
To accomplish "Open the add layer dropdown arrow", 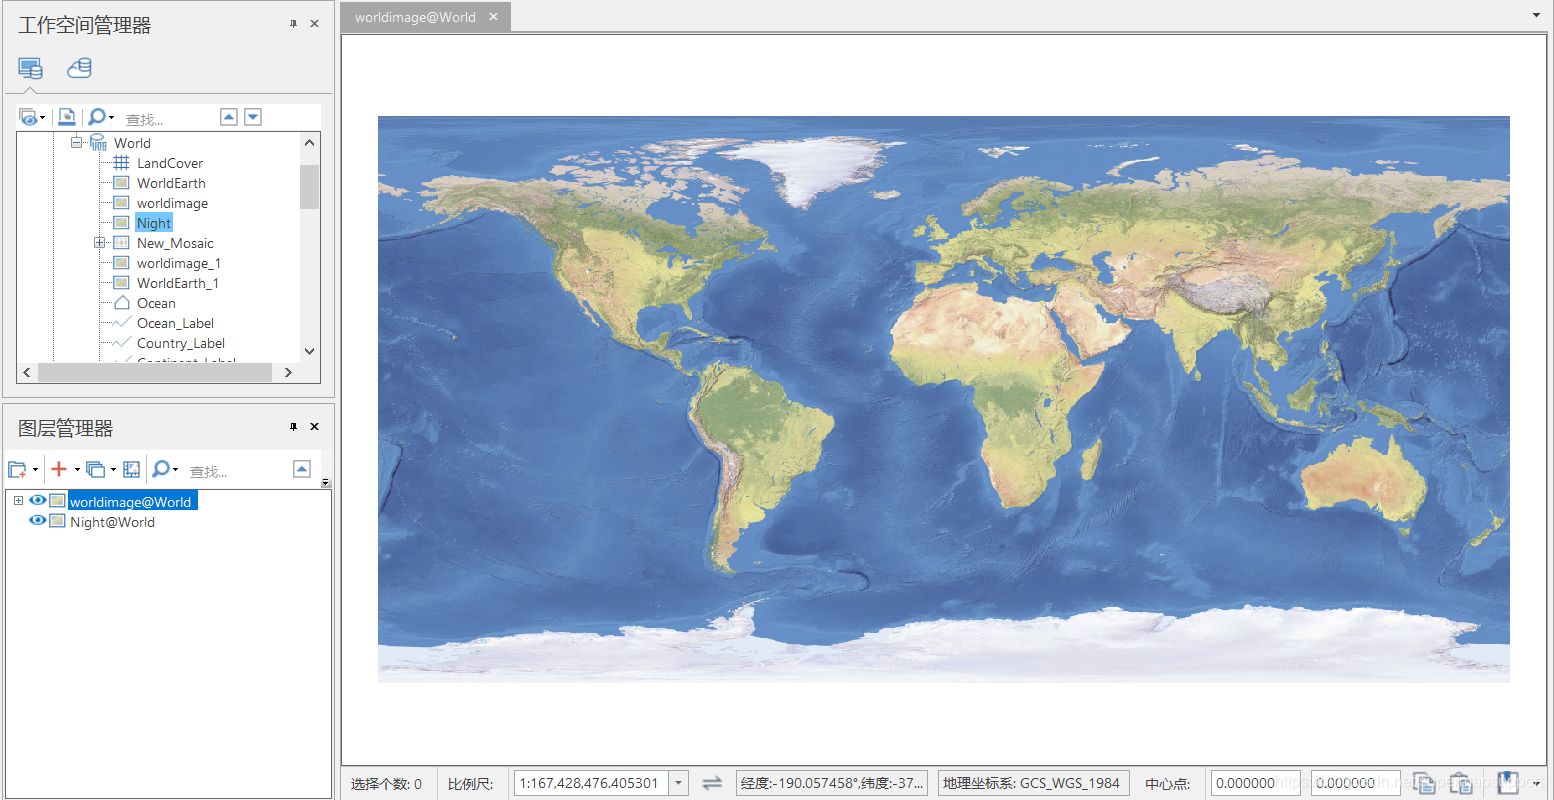I will pos(77,470).
